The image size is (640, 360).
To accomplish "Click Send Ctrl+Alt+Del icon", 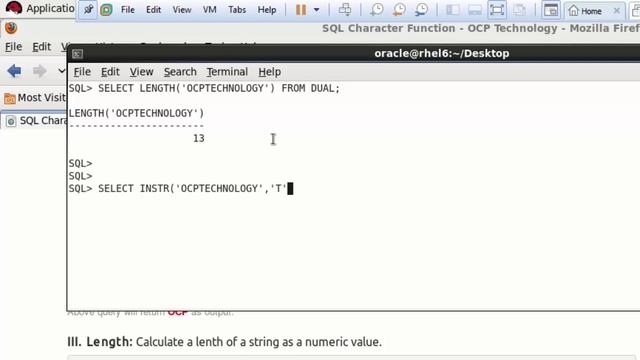I will [x=345, y=9].
